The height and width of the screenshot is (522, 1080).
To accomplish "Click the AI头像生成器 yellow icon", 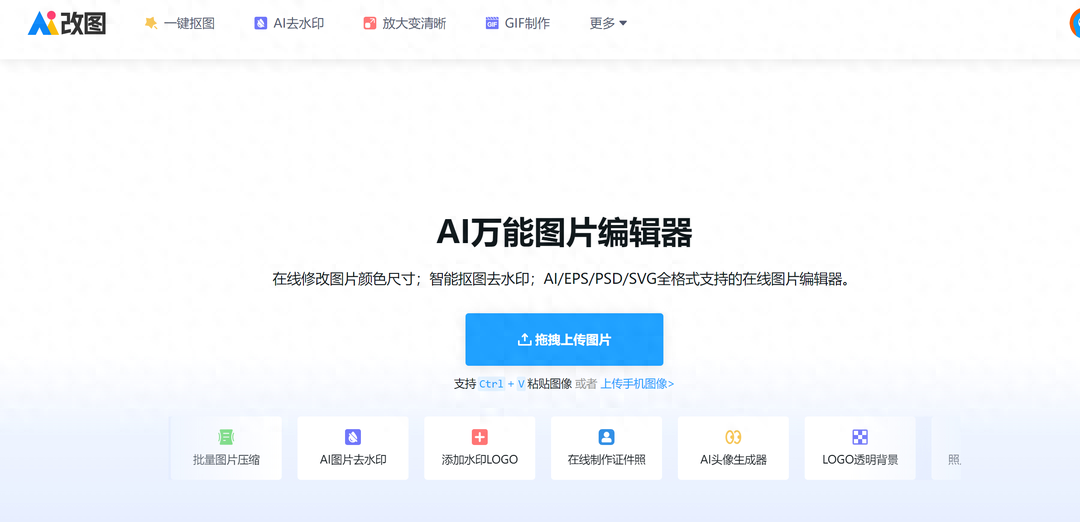I will (x=733, y=437).
